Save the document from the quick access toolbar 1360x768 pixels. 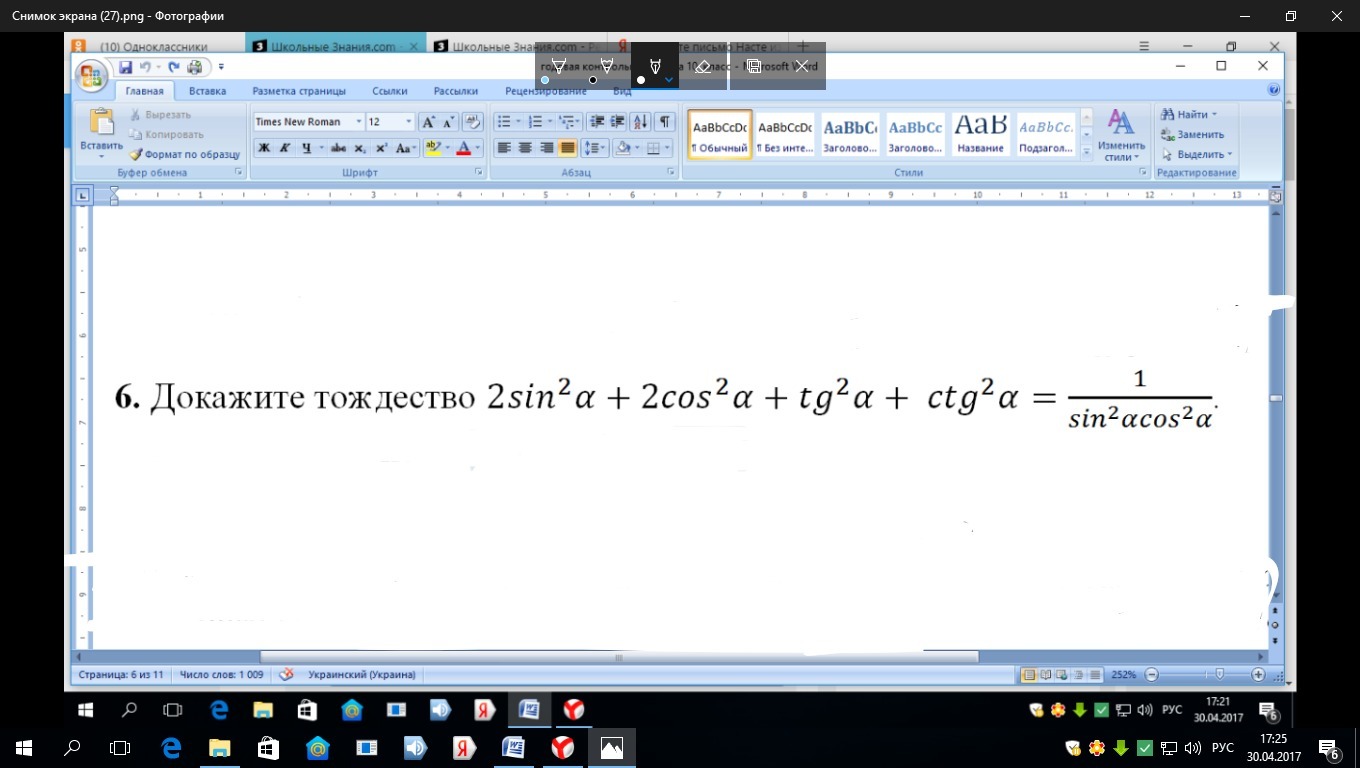tap(126, 67)
